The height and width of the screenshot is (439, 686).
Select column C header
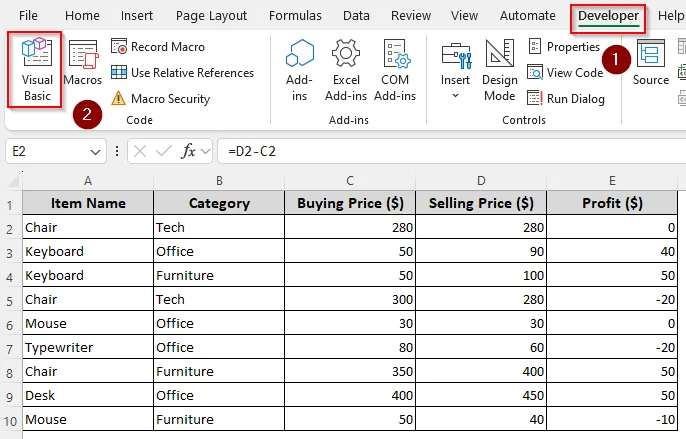tap(350, 181)
